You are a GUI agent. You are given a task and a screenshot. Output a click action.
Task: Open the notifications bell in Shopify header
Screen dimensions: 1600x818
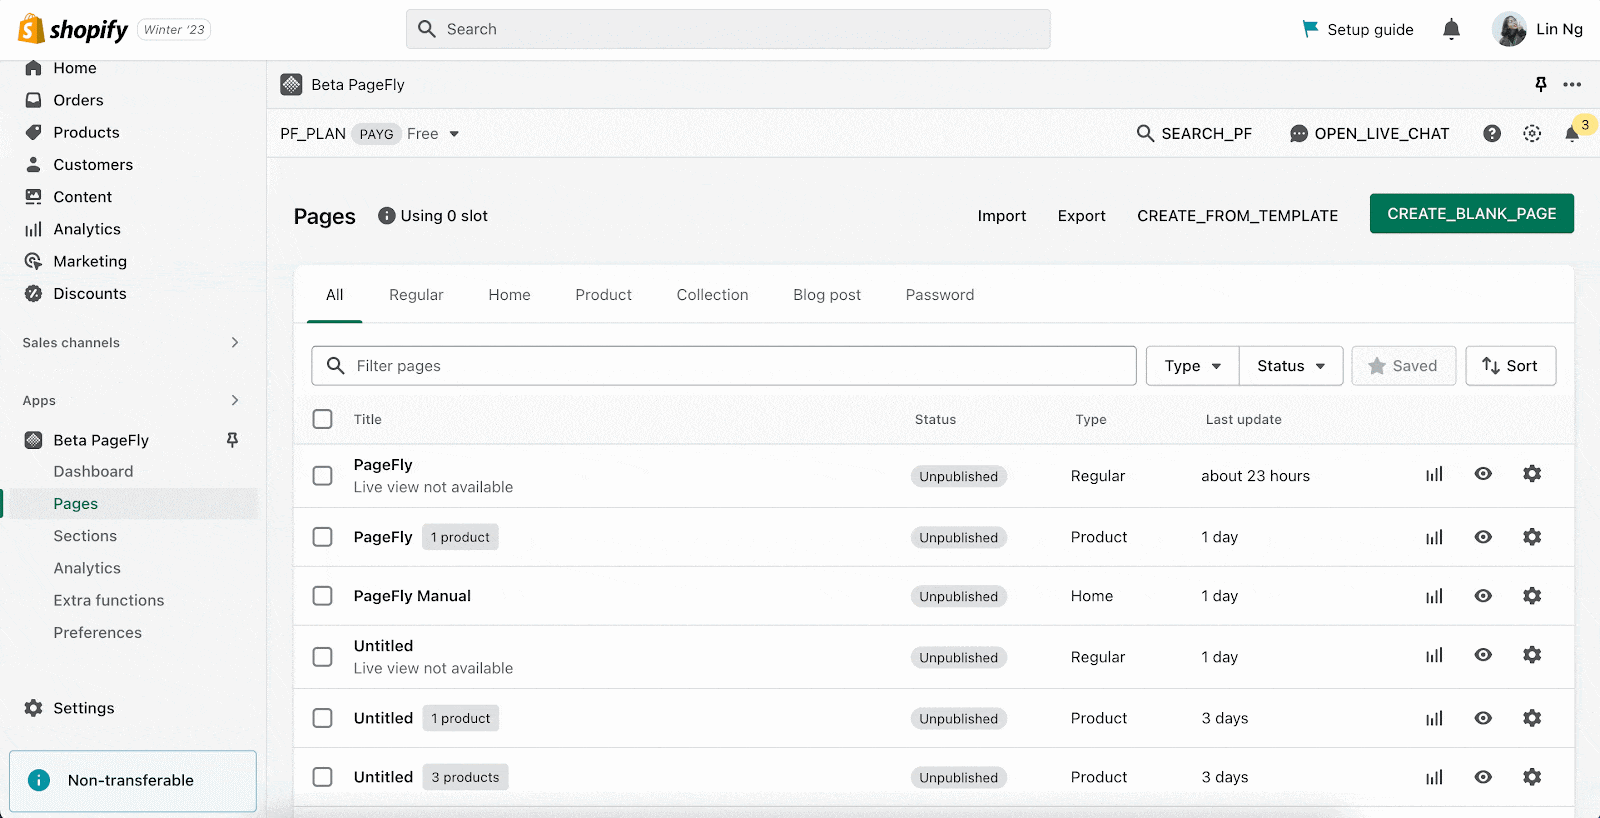tap(1451, 29)
